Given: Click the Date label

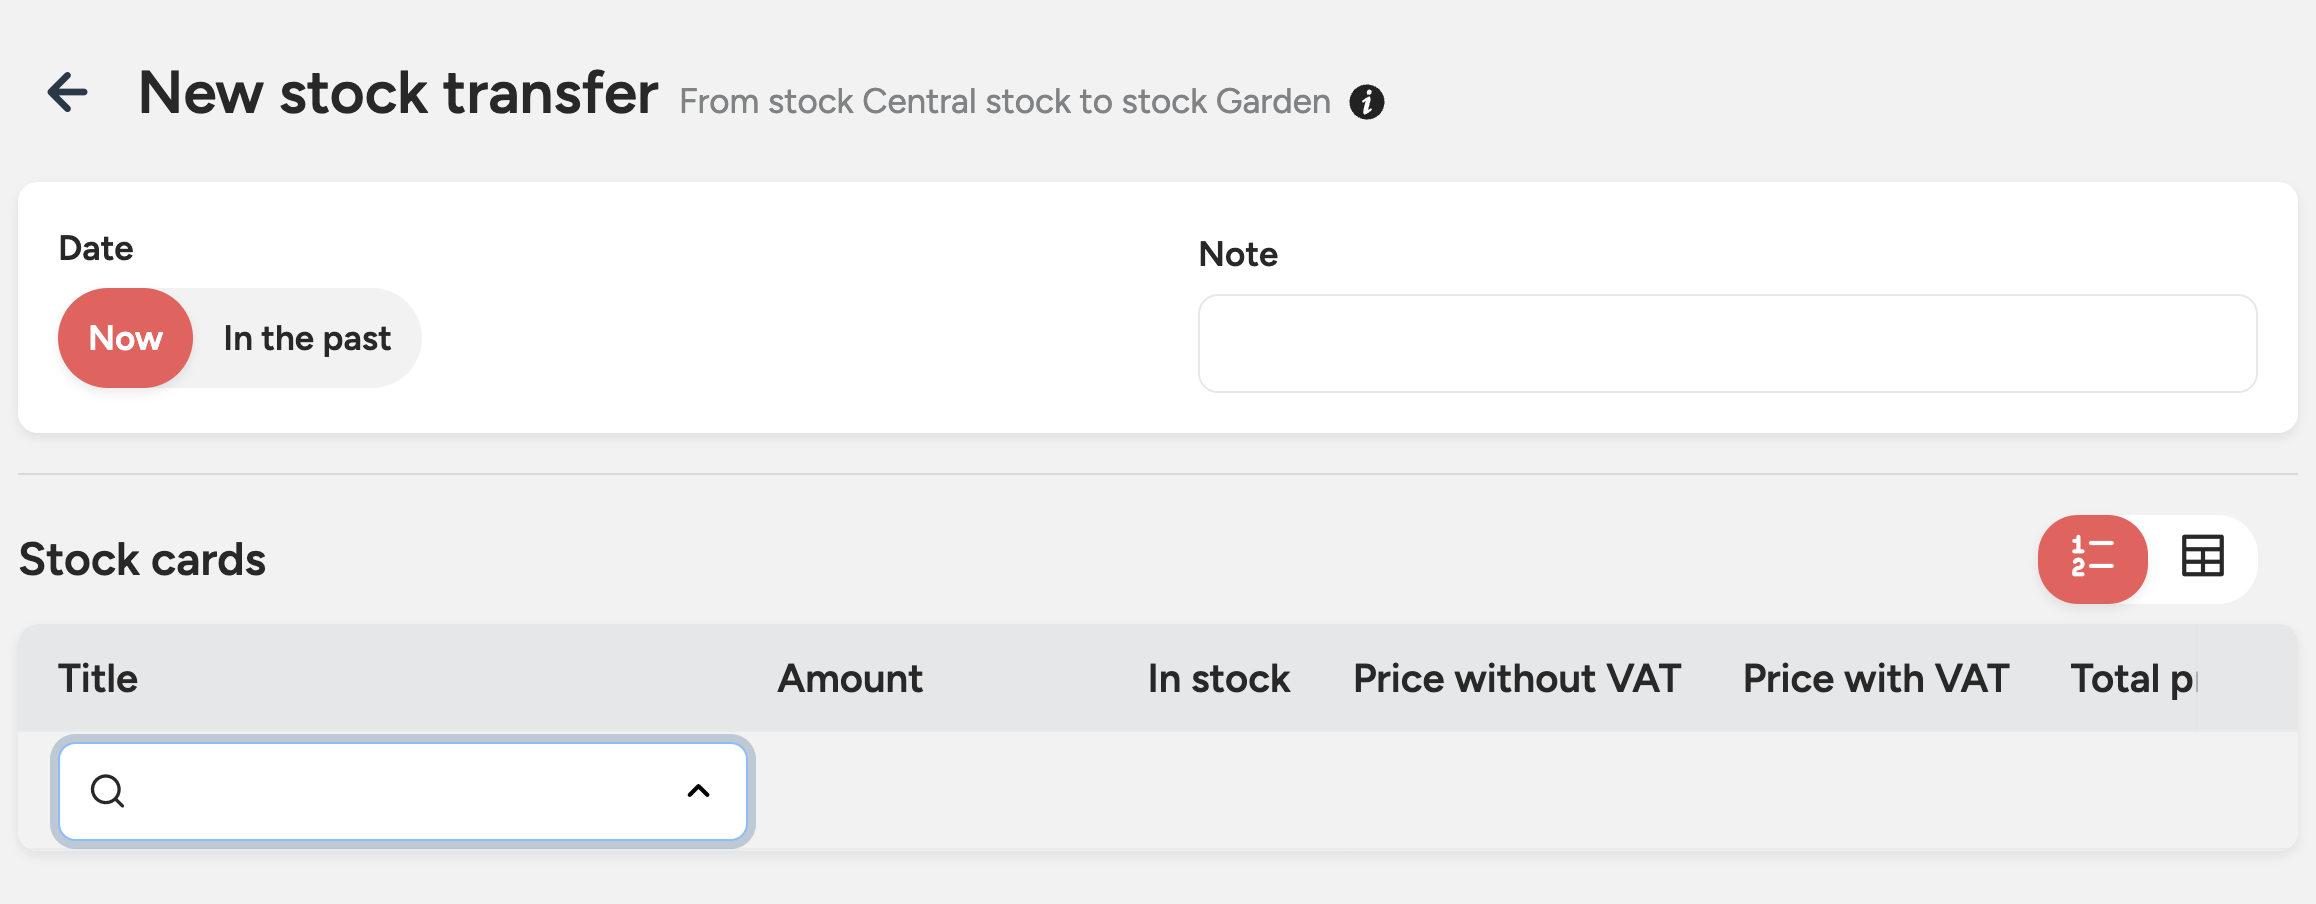Looking at the screenshot, I should [x=96, y=248].
